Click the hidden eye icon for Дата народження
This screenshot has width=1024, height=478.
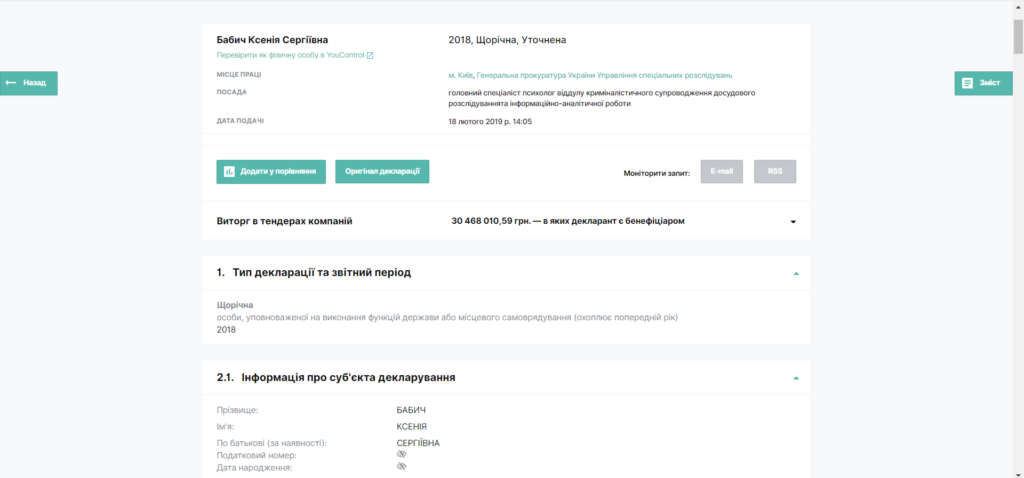[402, 467]
